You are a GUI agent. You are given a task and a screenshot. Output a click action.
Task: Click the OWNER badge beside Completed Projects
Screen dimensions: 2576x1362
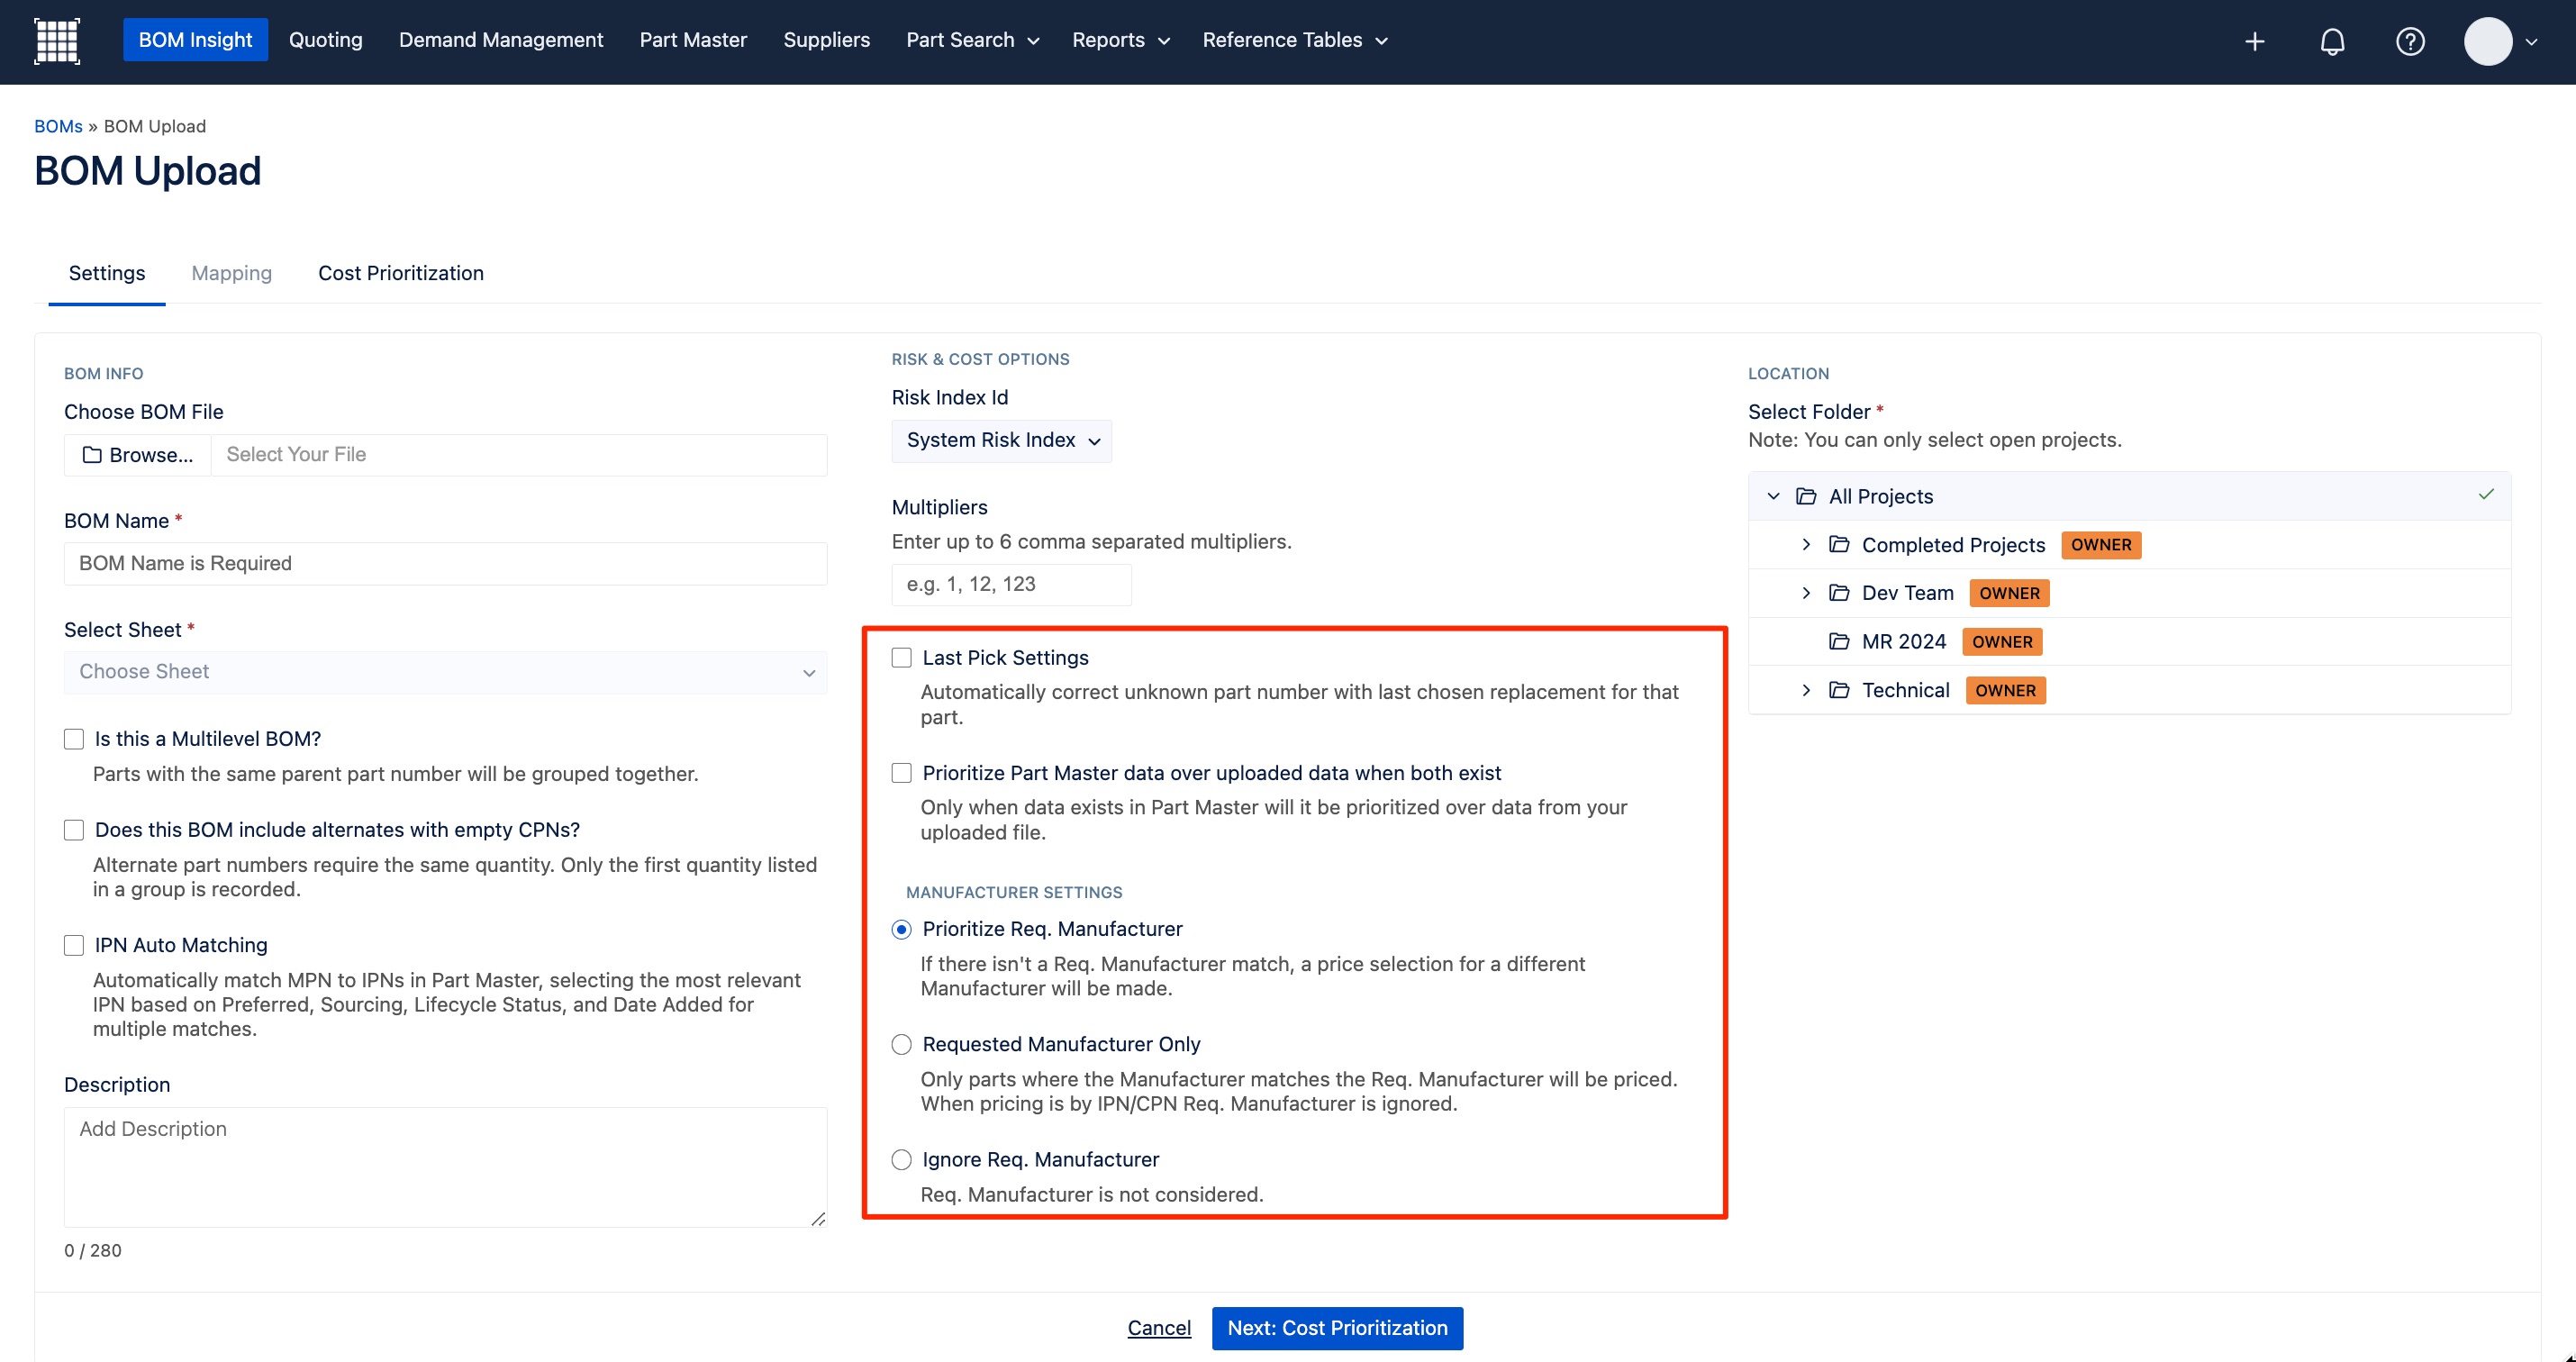2101,545
